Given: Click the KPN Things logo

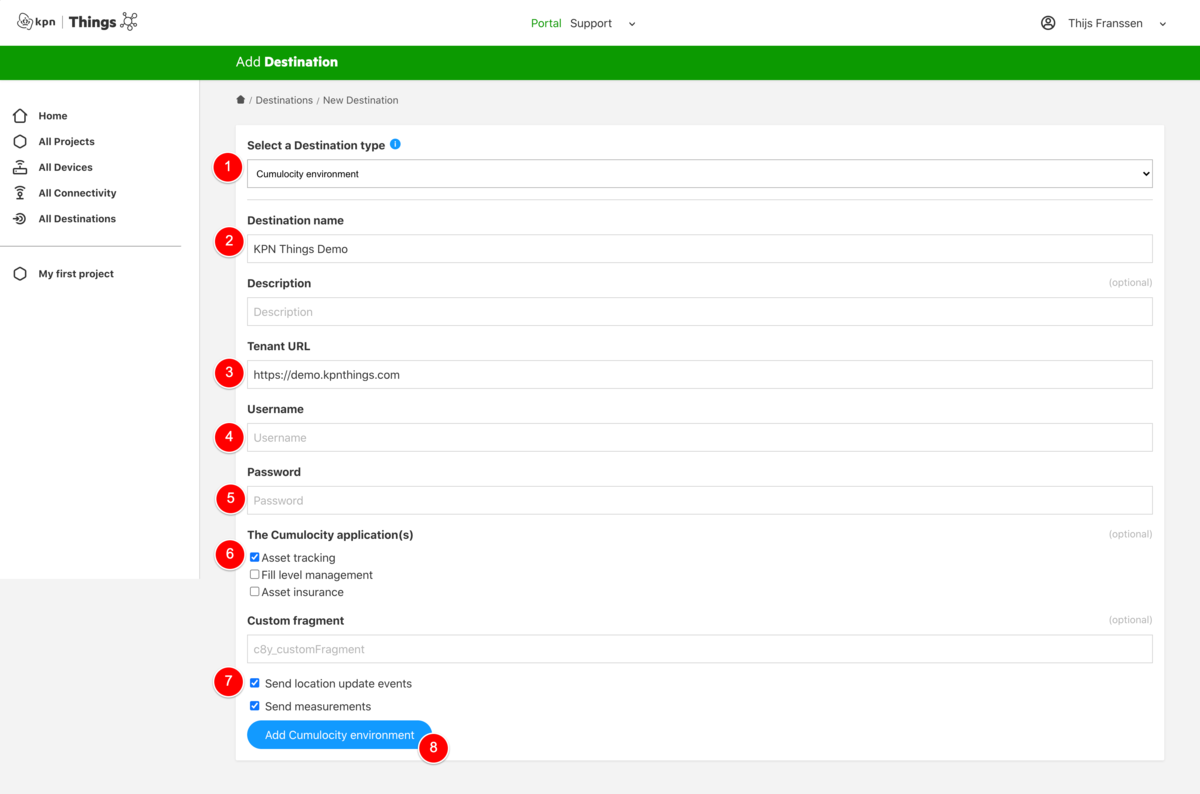Looking at the screenshot, I should click(x=78, y=22).
